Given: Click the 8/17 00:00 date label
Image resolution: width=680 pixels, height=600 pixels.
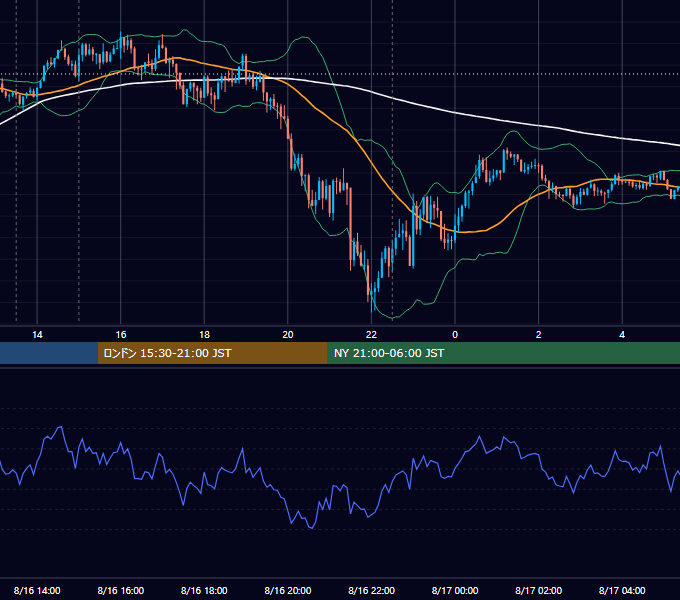Looking at the screenshot, I should (455, 590).
